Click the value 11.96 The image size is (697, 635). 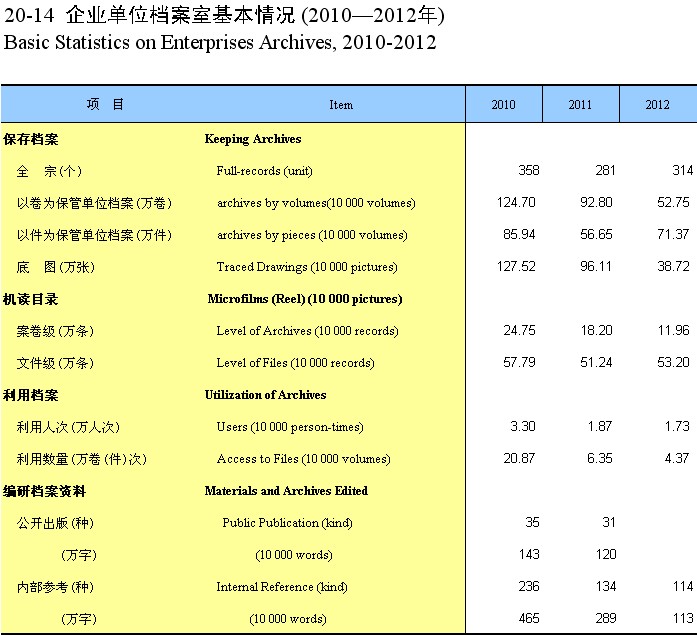click(673, 330)
